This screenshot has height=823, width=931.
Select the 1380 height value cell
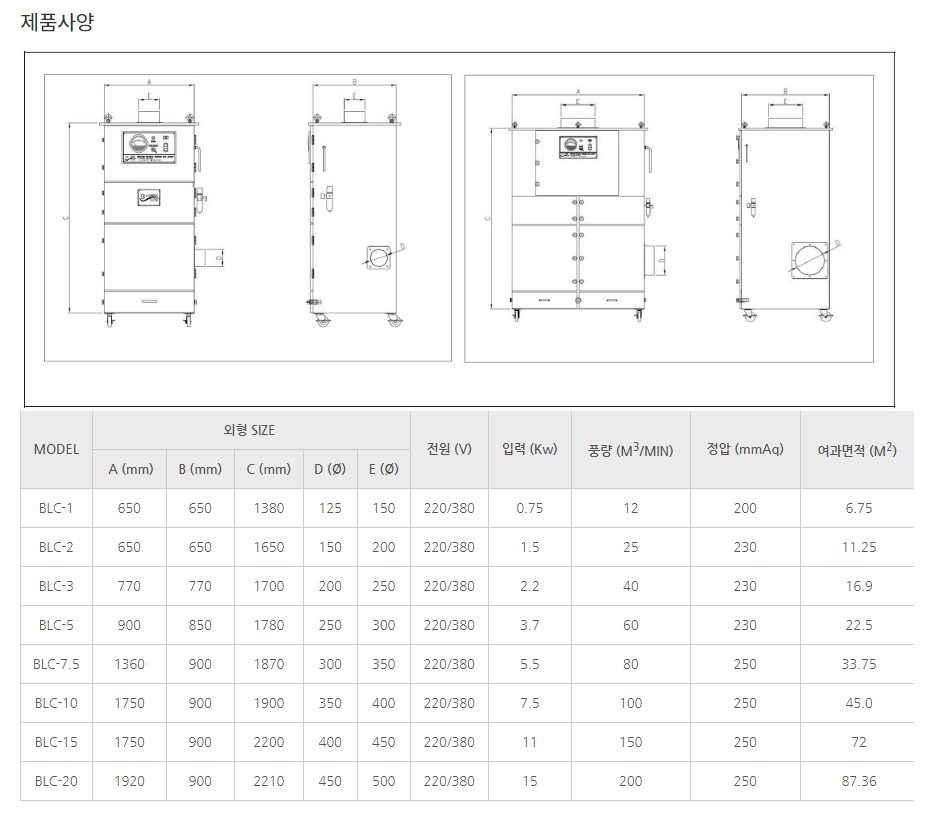(x=268, y=508)
